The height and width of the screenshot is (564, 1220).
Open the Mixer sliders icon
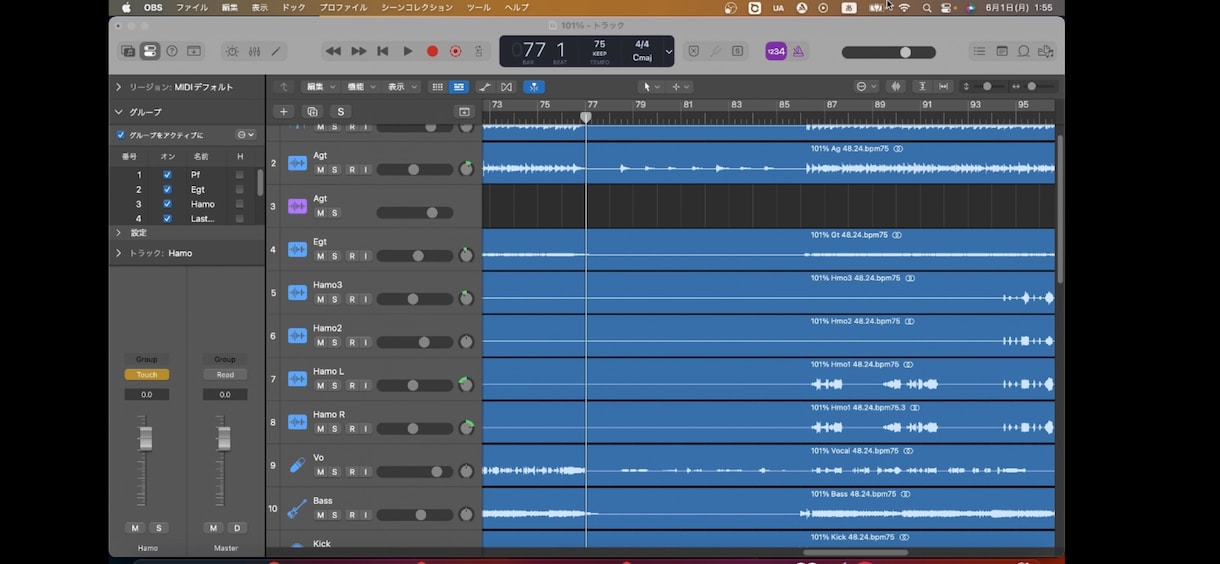(254, 51)
